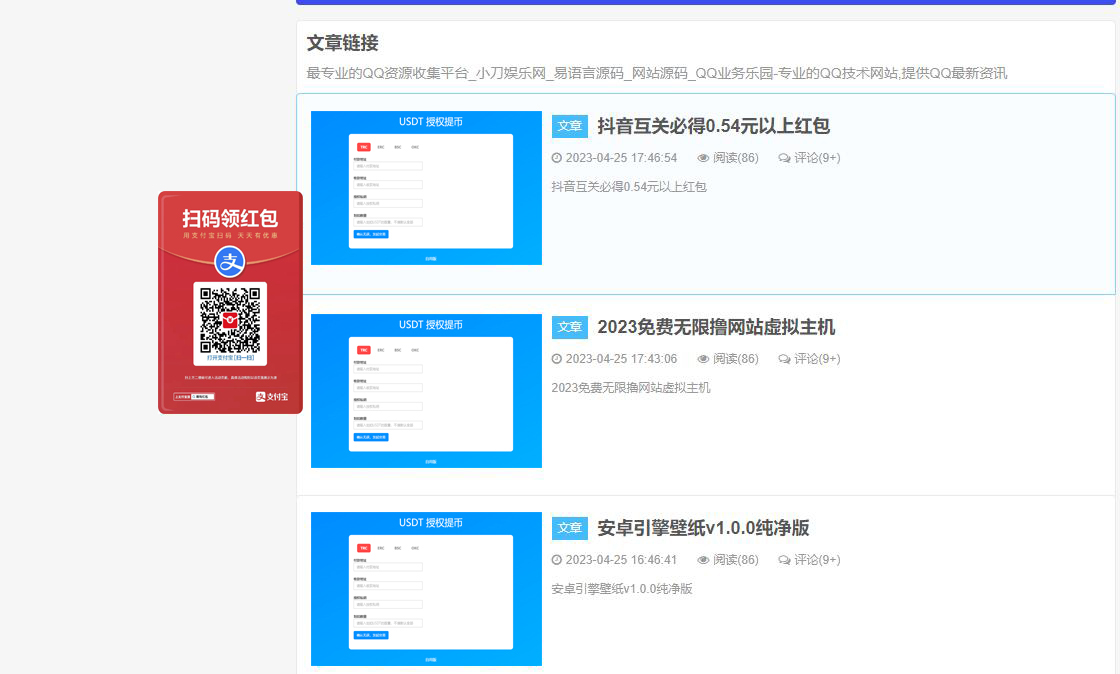Viewport: 1120px width, 674px height.
Task: Click the eye icon on the 安卓引擎壁纸 article
Action: (703, 560)
